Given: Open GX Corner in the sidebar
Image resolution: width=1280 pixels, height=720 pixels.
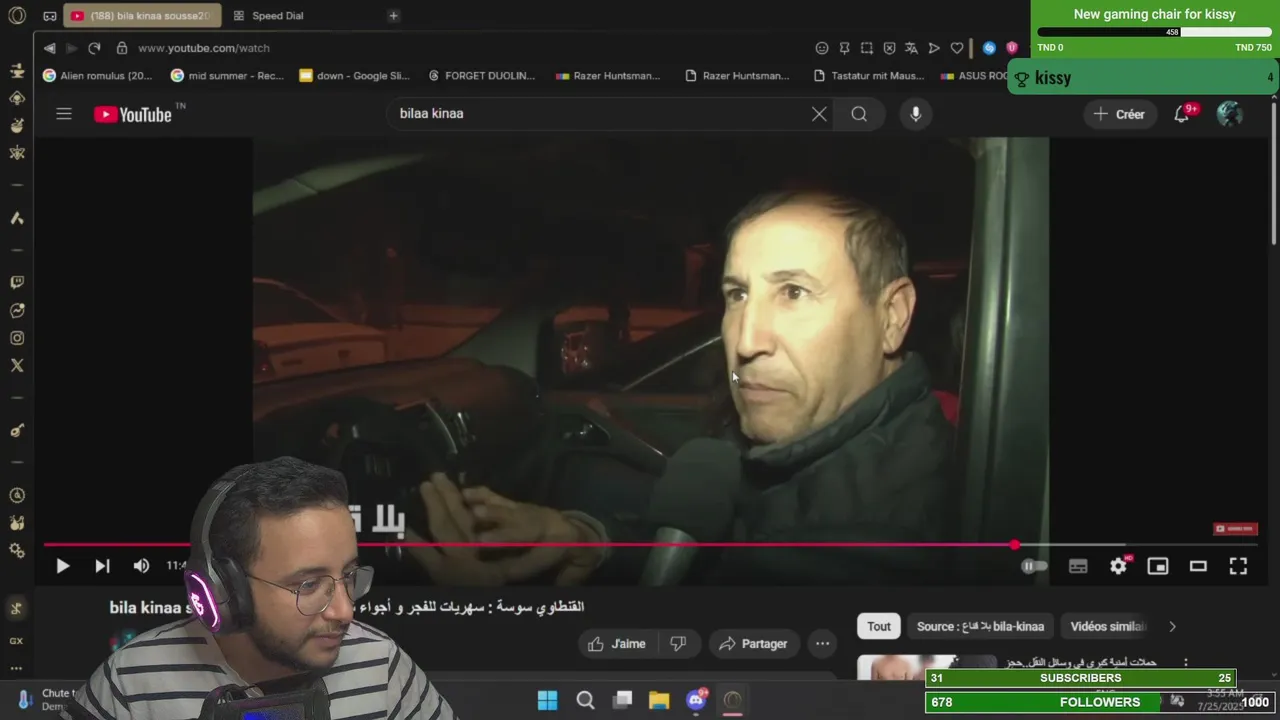Looking at the screenshot, I should (x=17, y=641).
